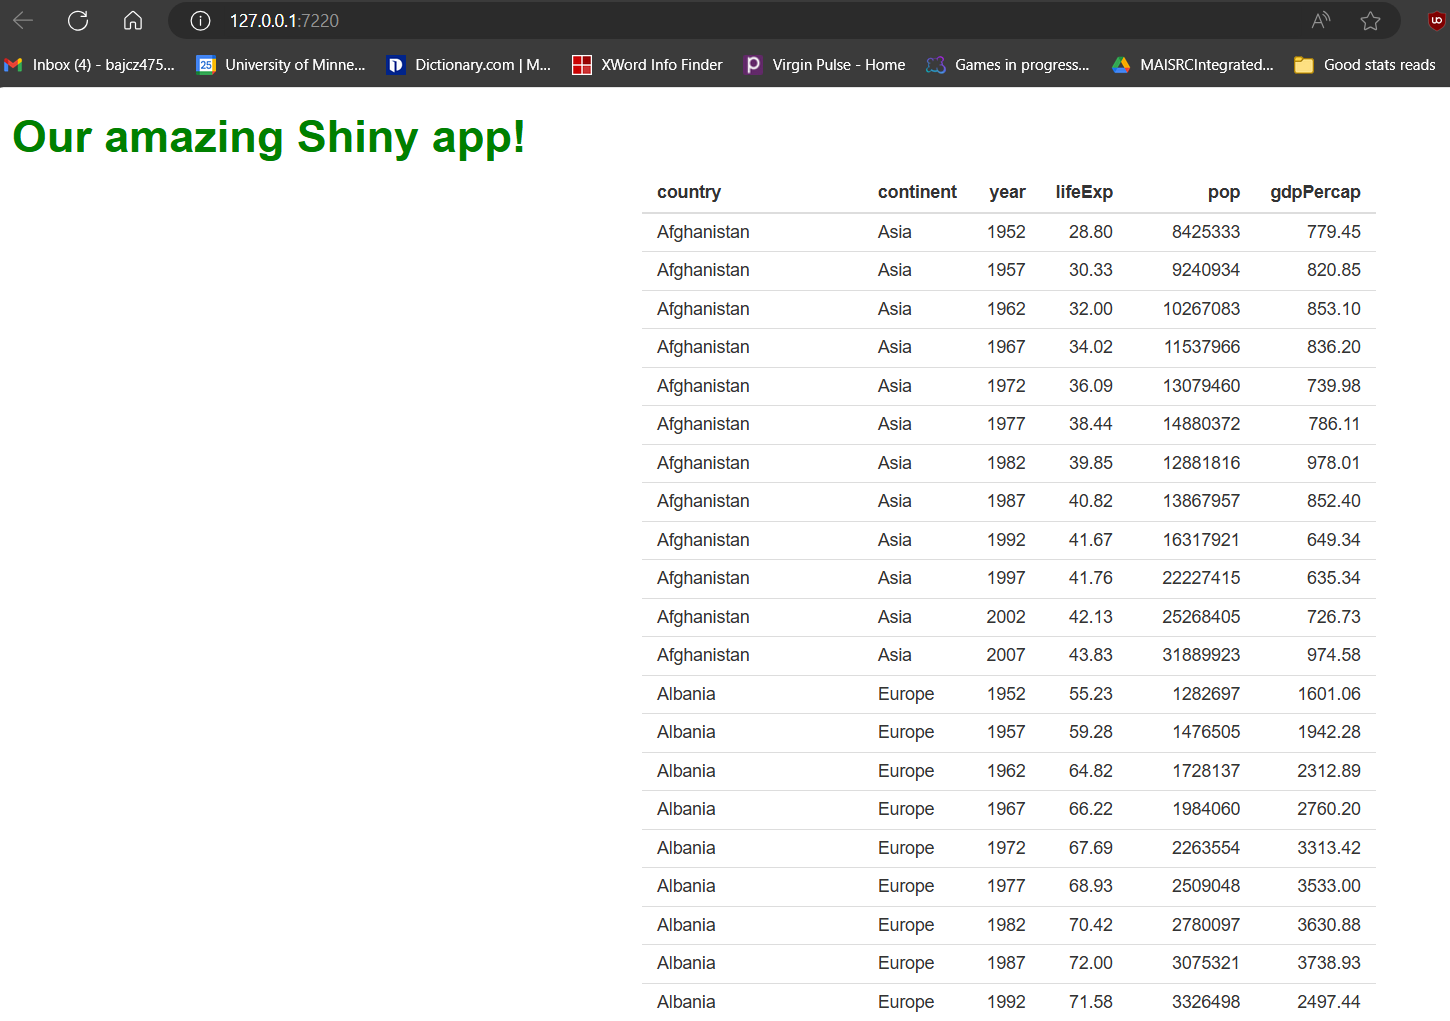Go to browser home page icon
The image size is (1450, 1021).
point(133,20)
